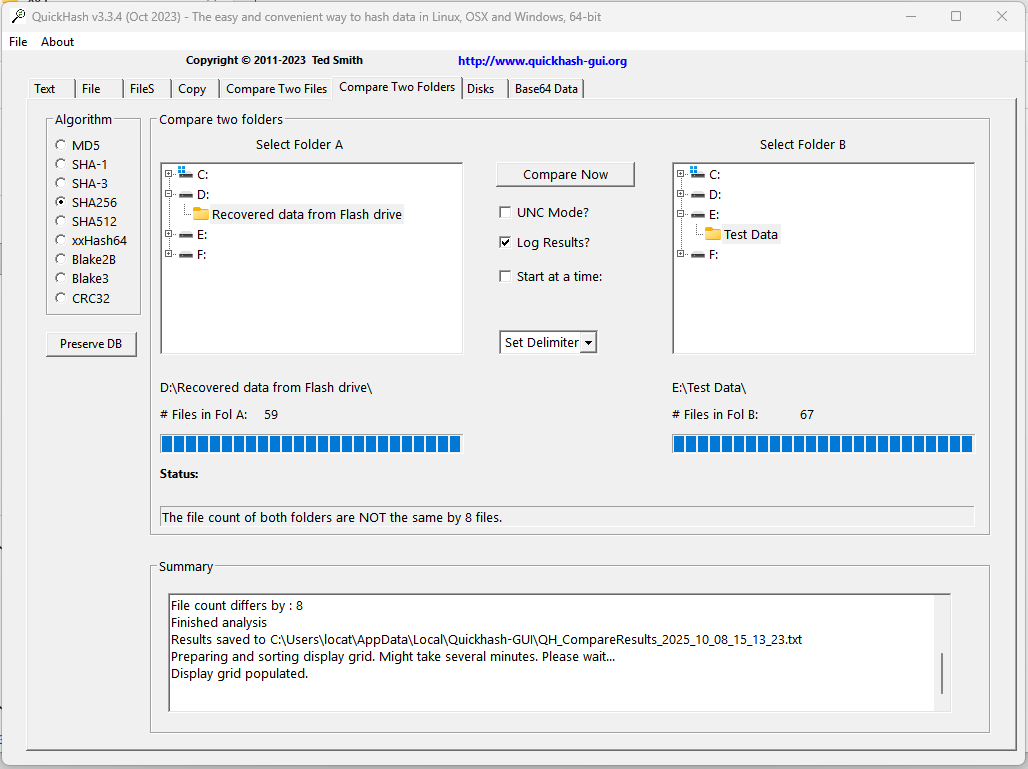
Task: Click the Recovered data folder icon in Folder A
Action: 200,214
